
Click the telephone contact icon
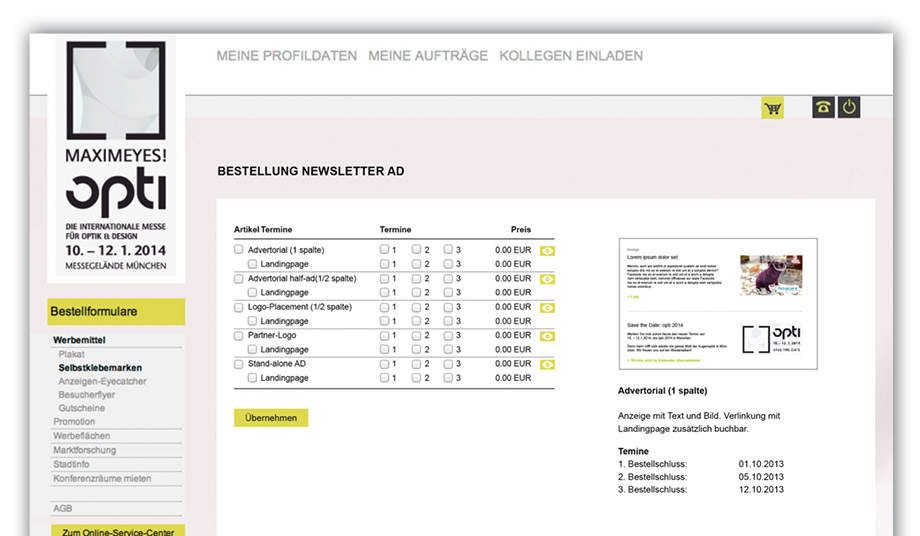(x=823, y=108)
